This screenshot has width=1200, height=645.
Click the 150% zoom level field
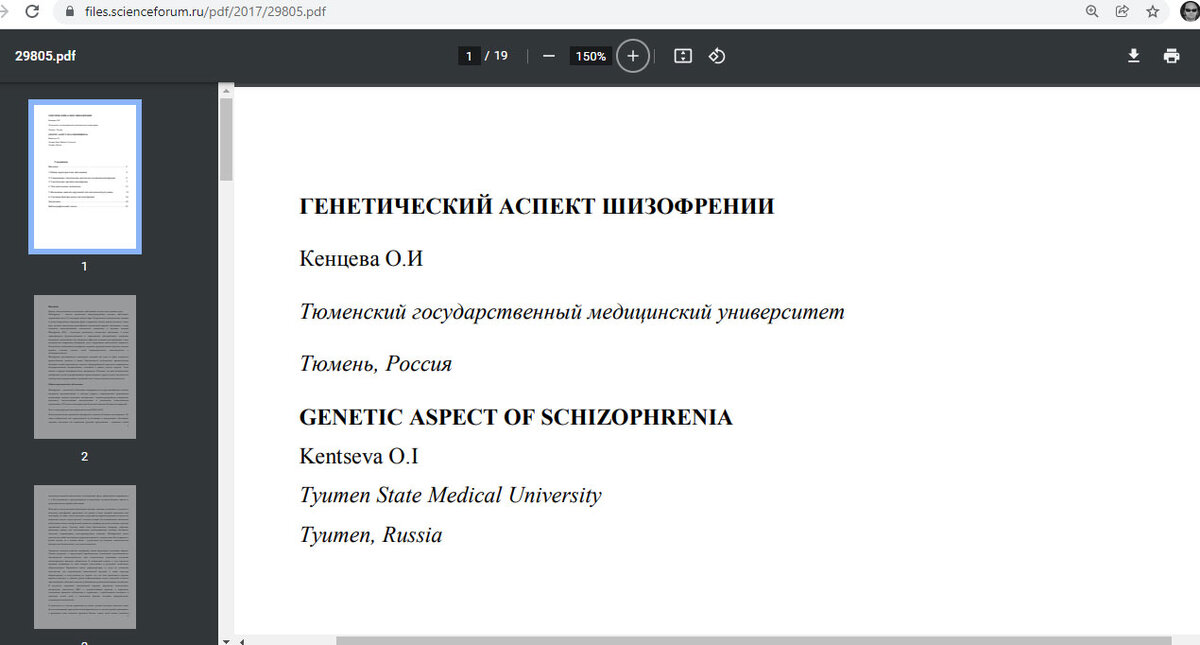[590, 56]
